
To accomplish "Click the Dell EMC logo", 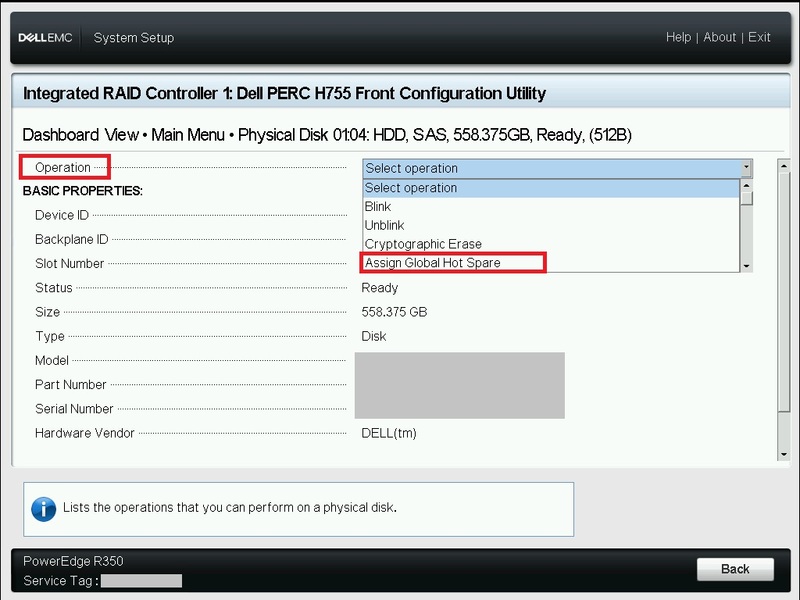I will pos(45,38).
